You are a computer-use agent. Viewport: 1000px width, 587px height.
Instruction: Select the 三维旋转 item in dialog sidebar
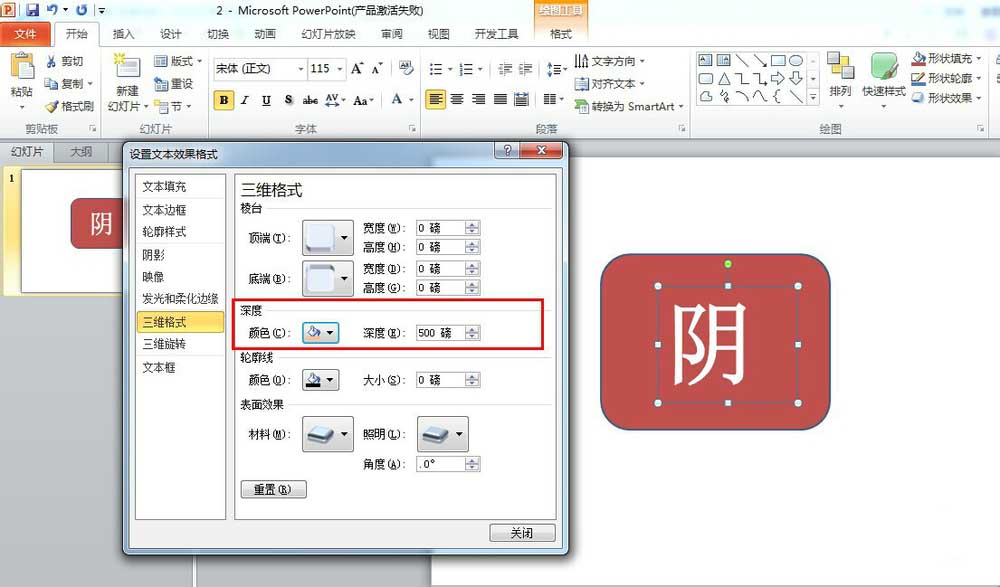(164, 345)
